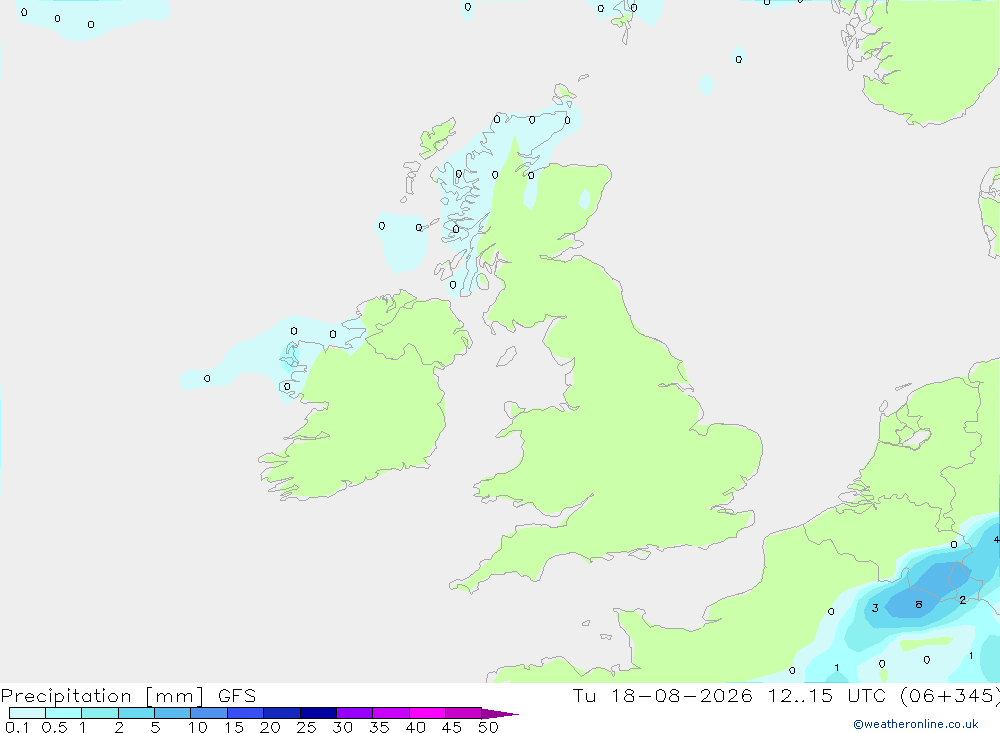Click the legend label '25'
The height and width of the screenshot is (733, 1000).
tap(306, 727)
